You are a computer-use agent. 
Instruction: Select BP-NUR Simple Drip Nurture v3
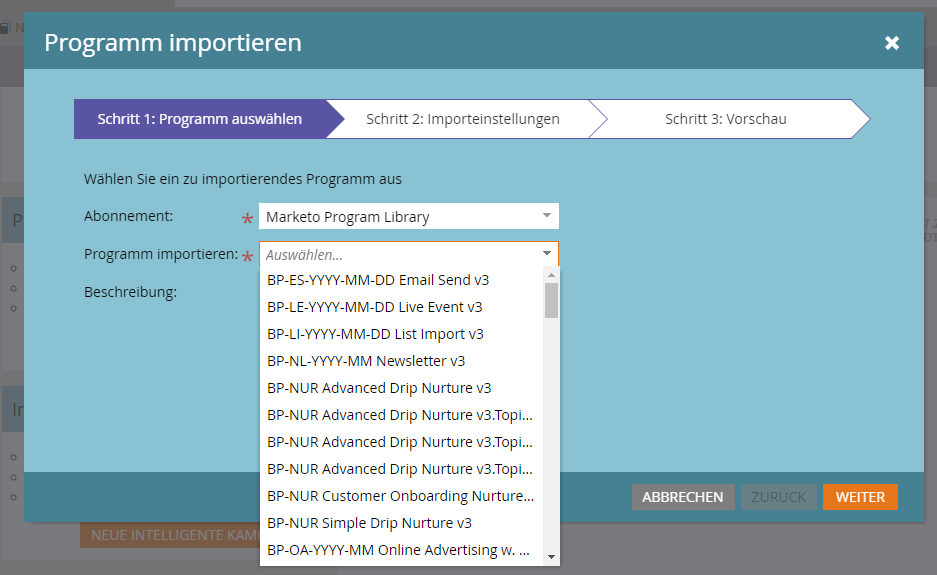click(369, 522)
